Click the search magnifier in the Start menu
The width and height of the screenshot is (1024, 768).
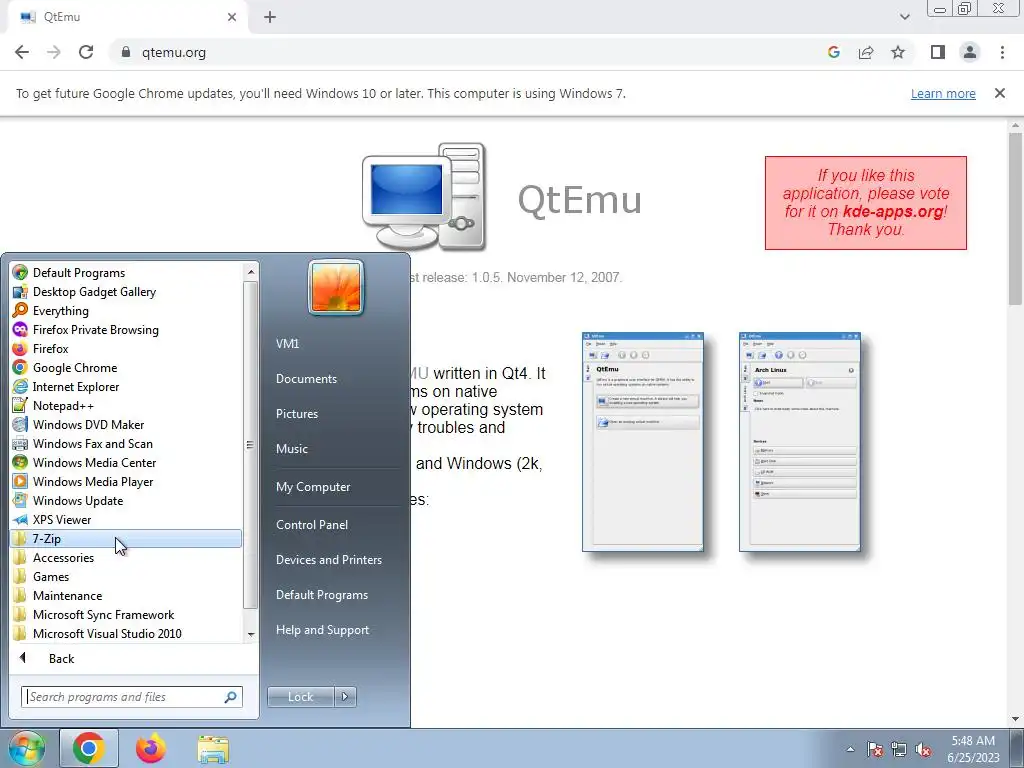tap(230, 697)
